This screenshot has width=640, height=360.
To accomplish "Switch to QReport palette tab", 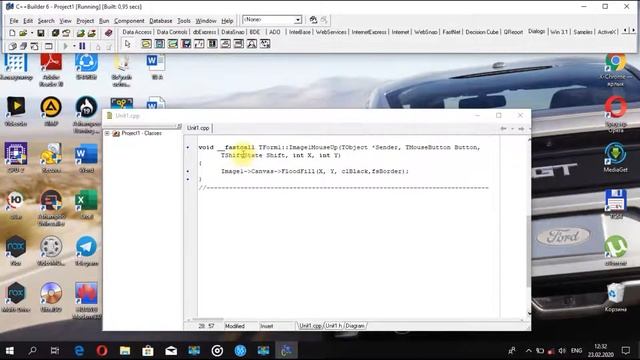I will tap(513, 32).
